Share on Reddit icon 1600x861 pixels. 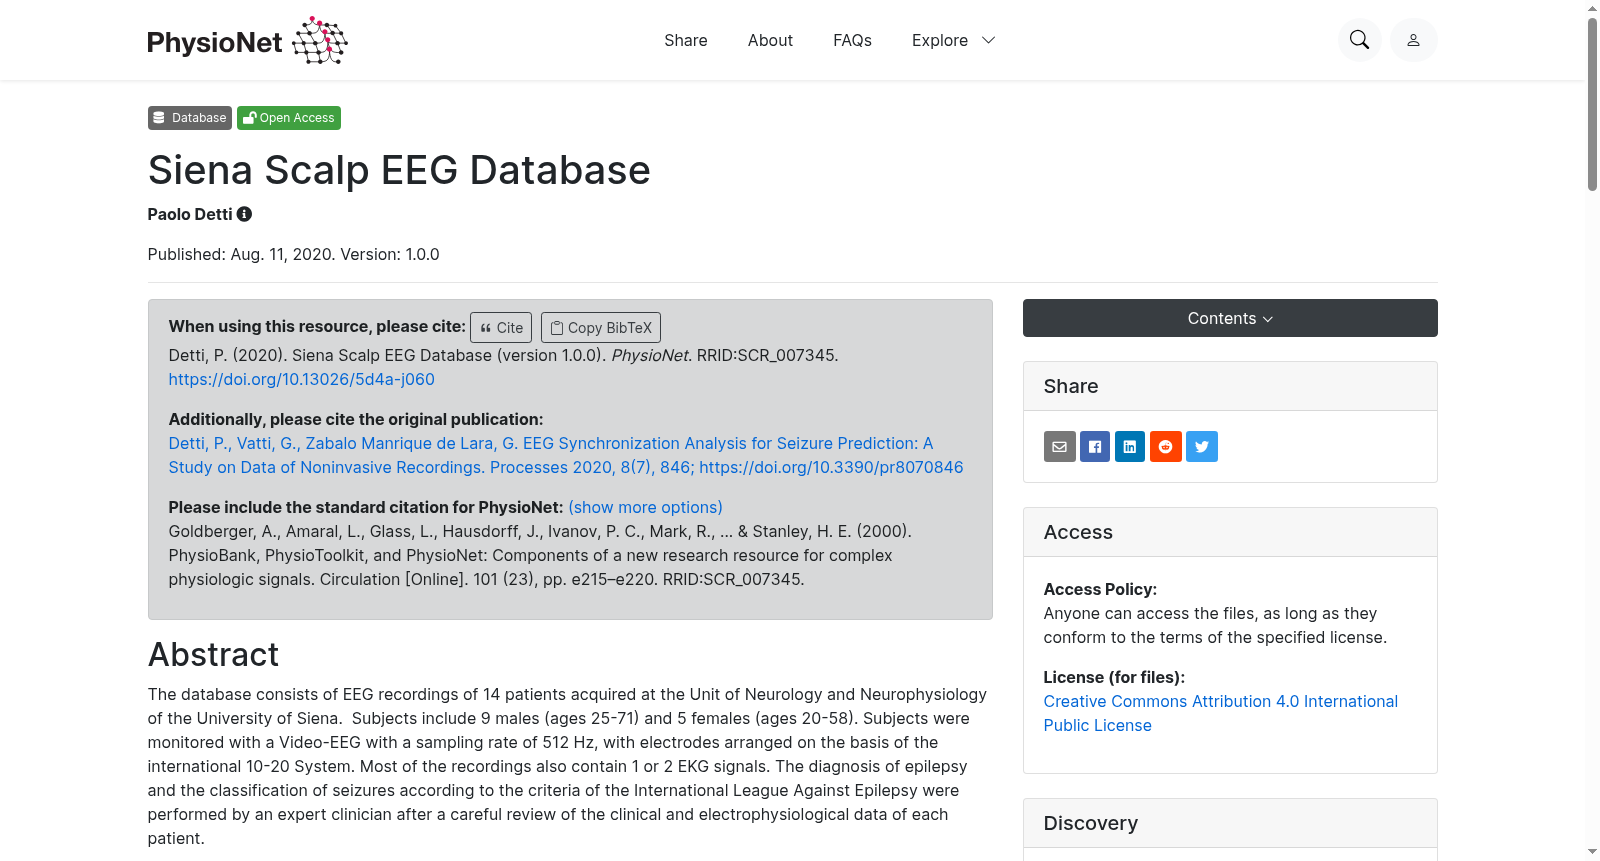click(x=1166, y=447)
